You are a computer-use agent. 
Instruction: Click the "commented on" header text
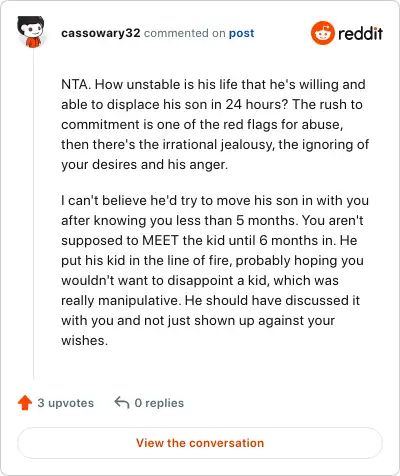[185, 33]
